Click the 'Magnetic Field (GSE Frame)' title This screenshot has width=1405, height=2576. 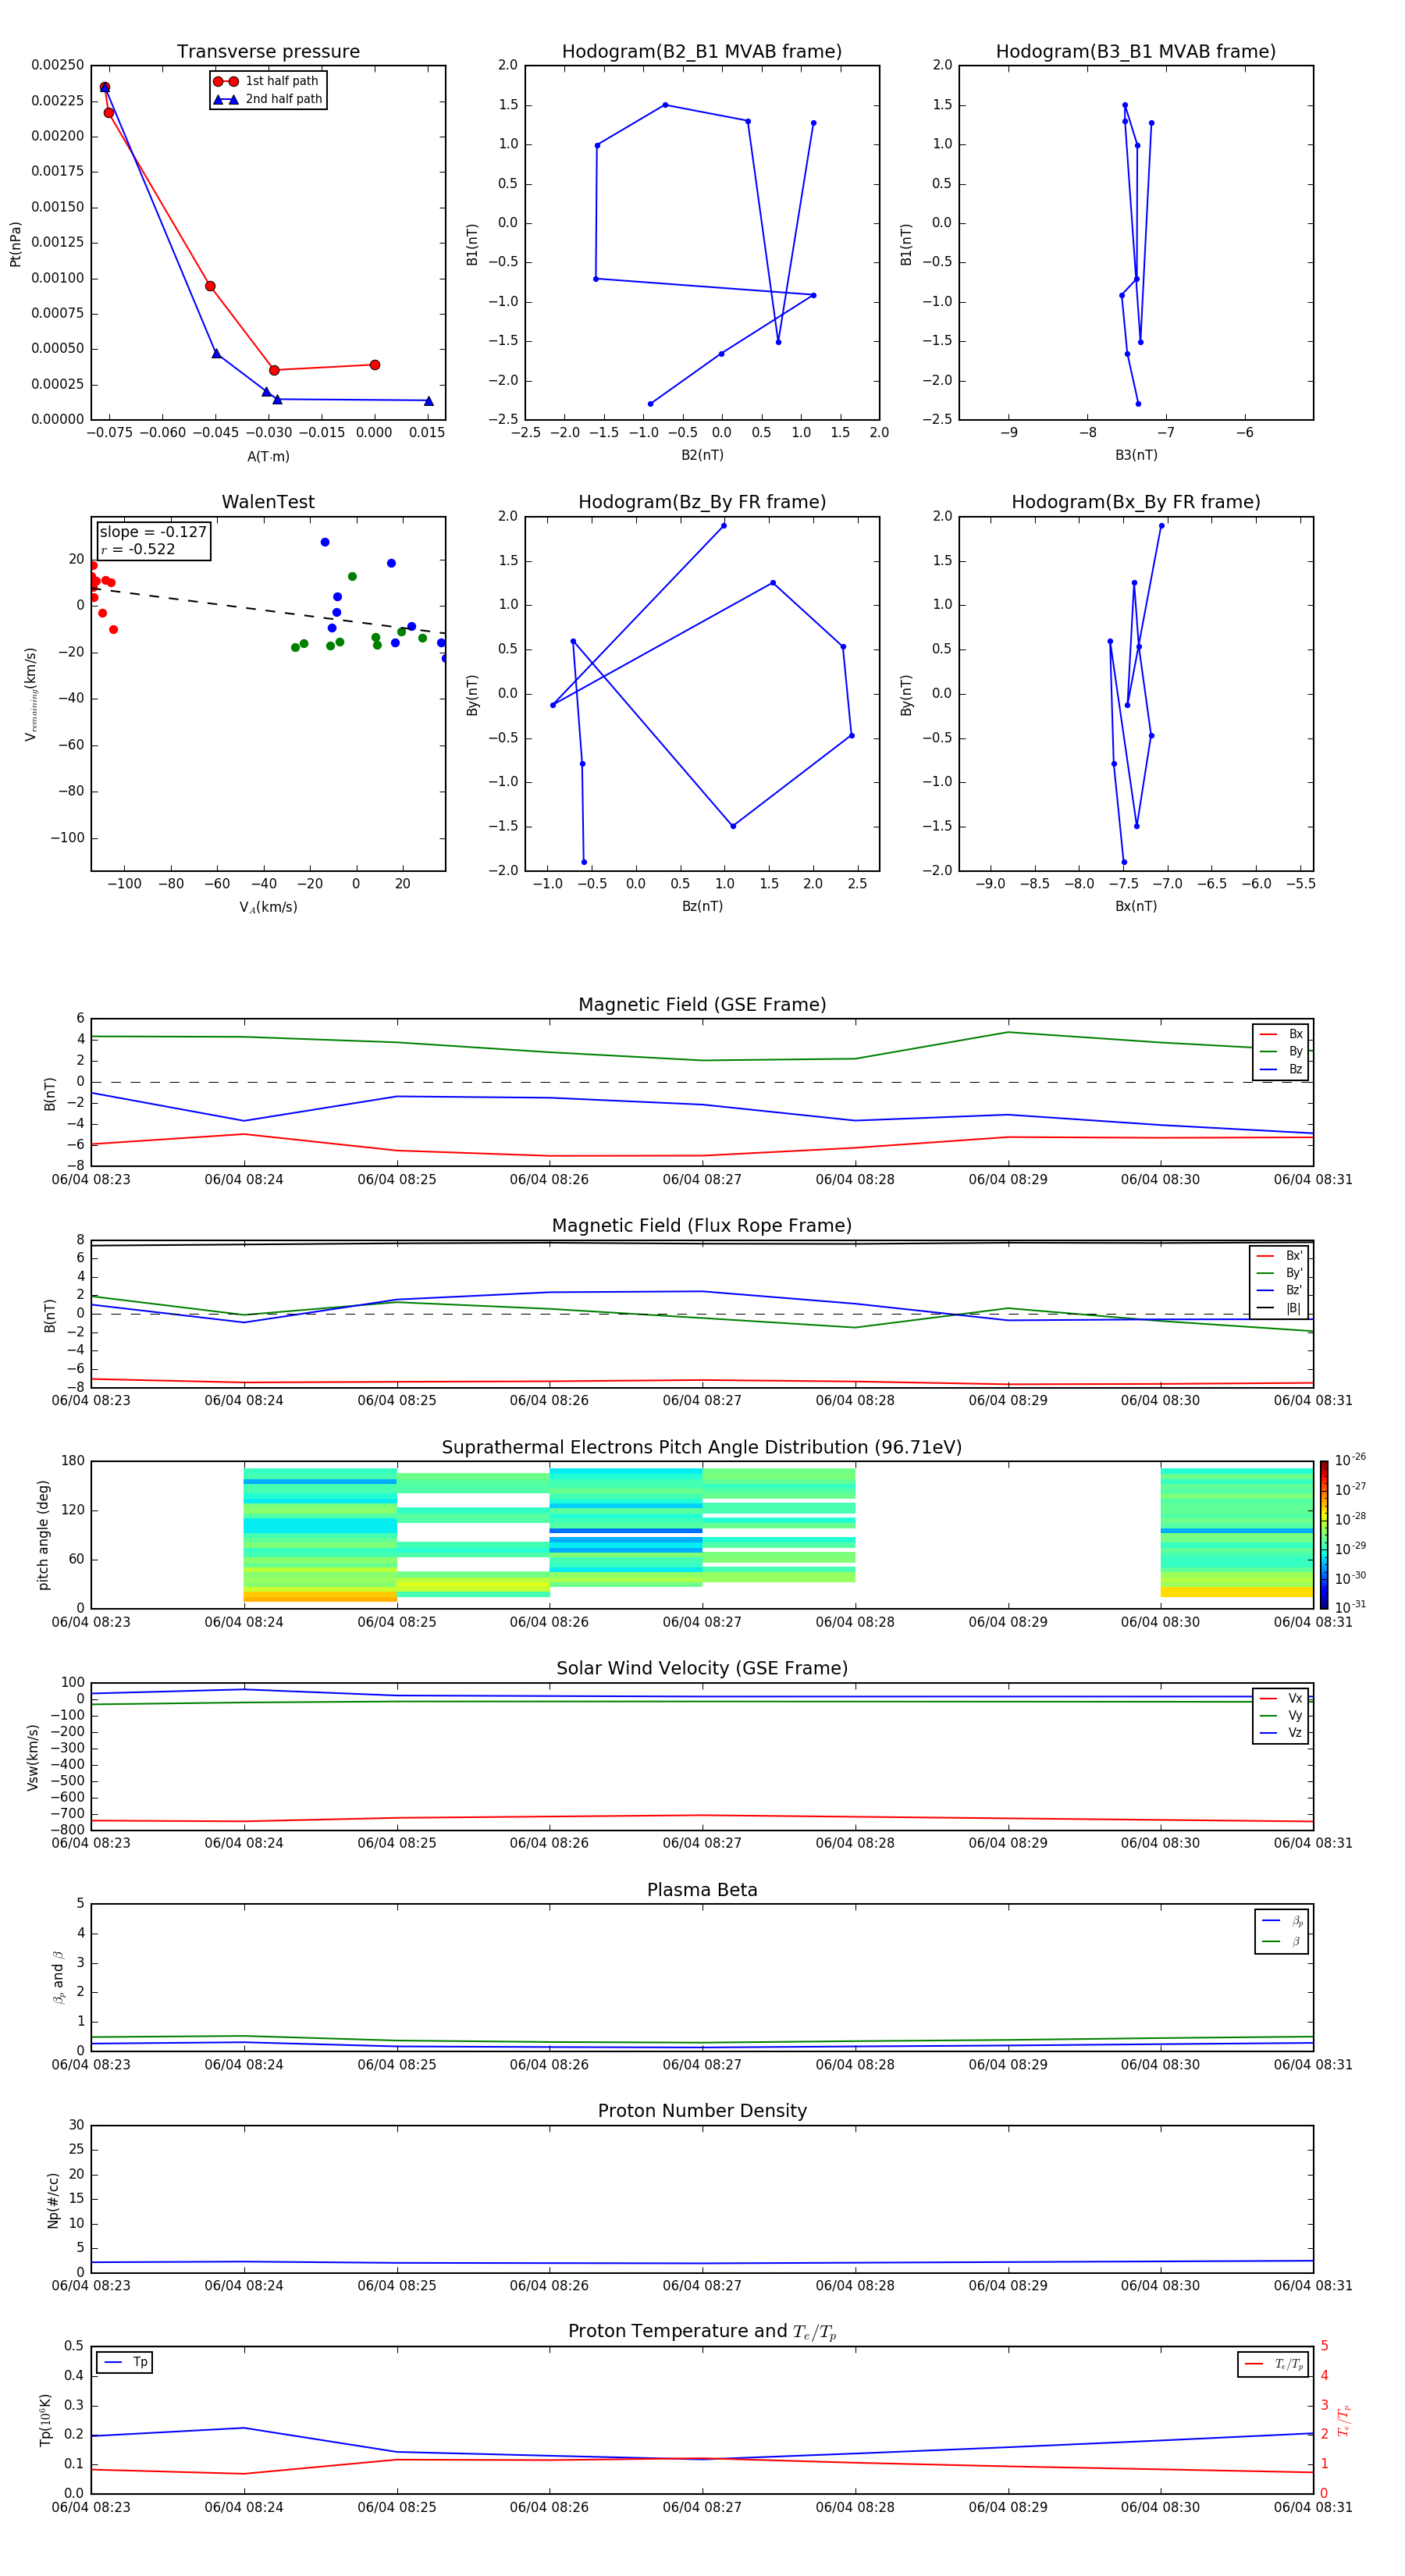[x=702, y=1005]
